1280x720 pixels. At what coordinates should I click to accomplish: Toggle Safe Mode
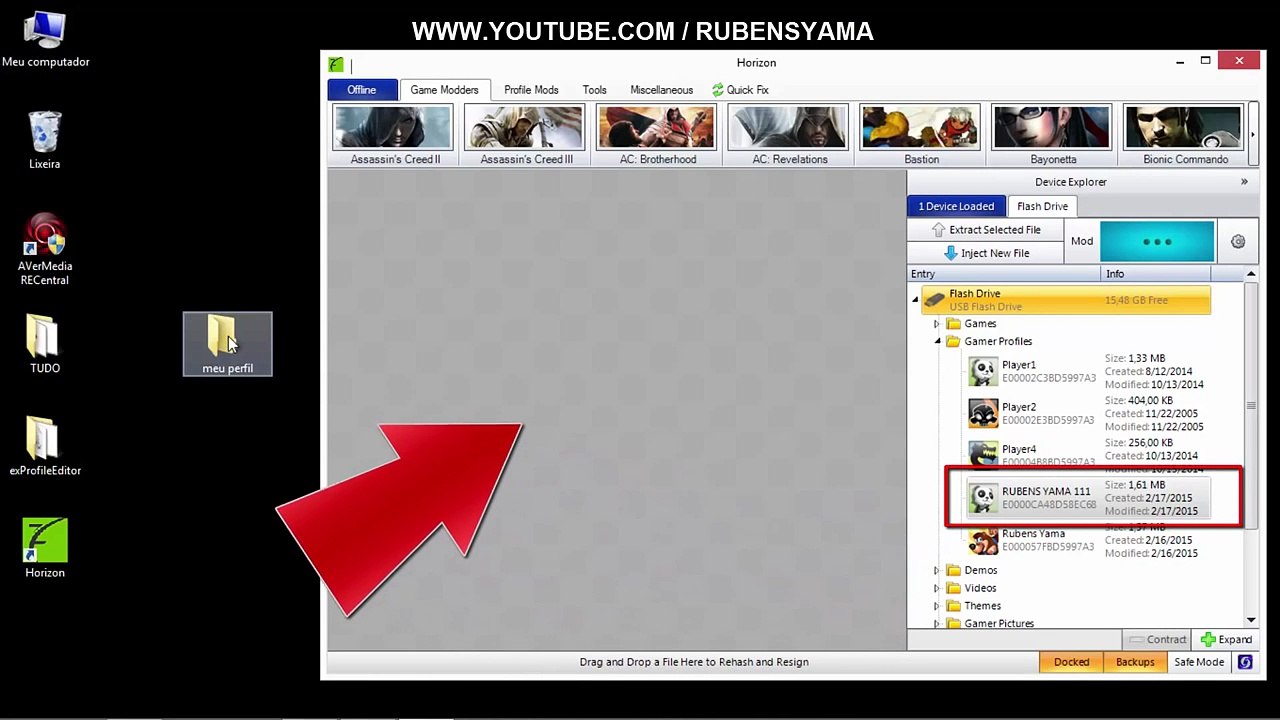pyautogui.click(x=1199, y=662)
